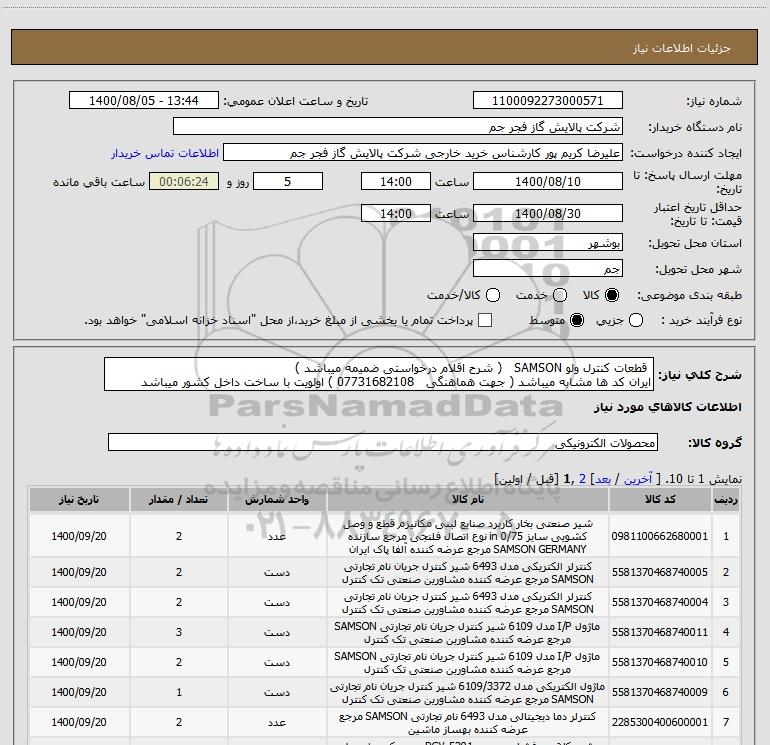Image resolution: width=770 pixels, height=745 pixels.
Task: Select the متوسط purchase type radio
Action: point(577,320)
